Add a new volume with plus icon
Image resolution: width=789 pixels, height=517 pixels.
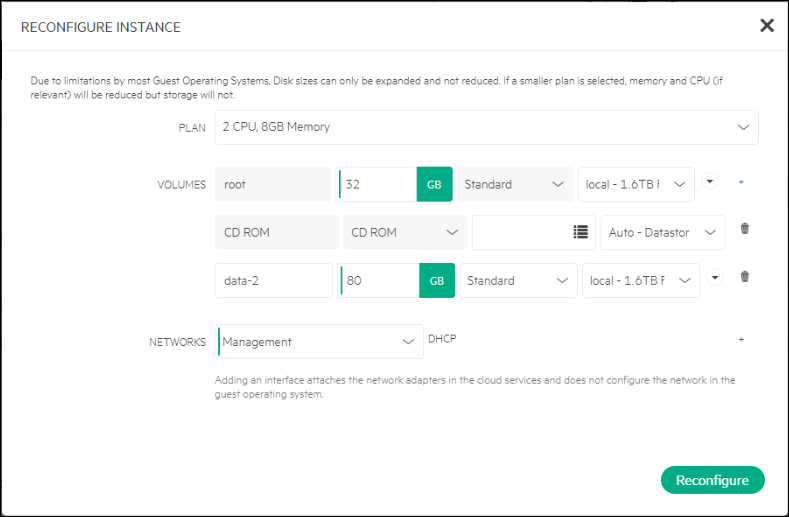coord(741,182)
